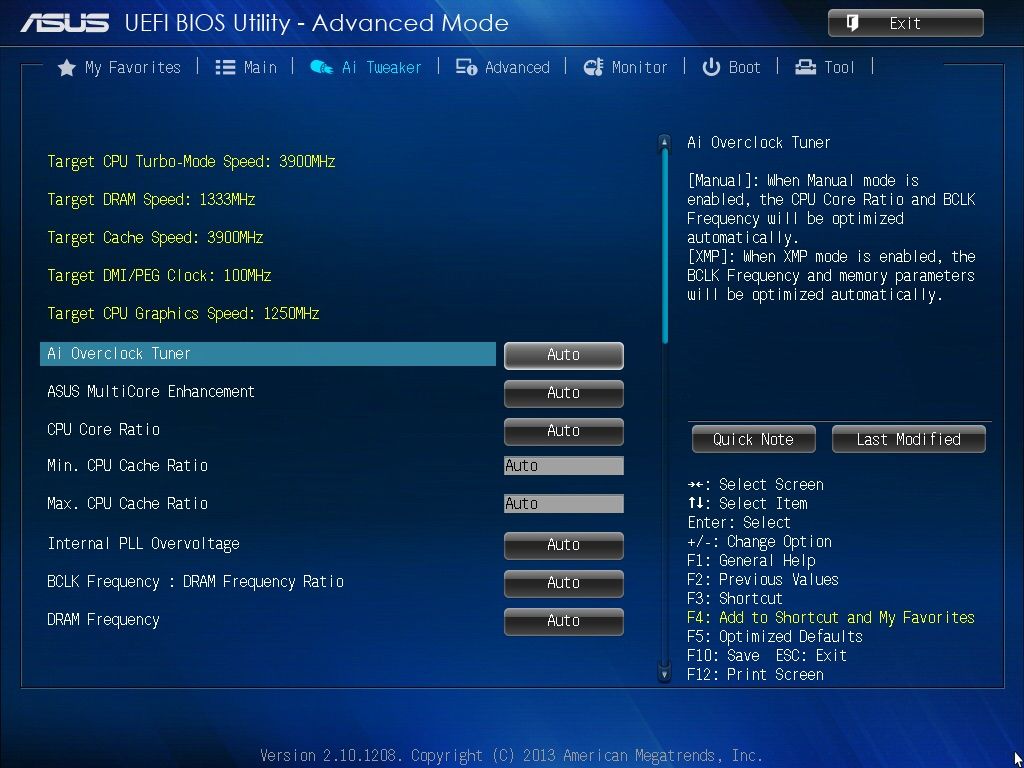This screenshot has width=1024, height=768.
Task: Open Quick Note
Action: (753, 439)
